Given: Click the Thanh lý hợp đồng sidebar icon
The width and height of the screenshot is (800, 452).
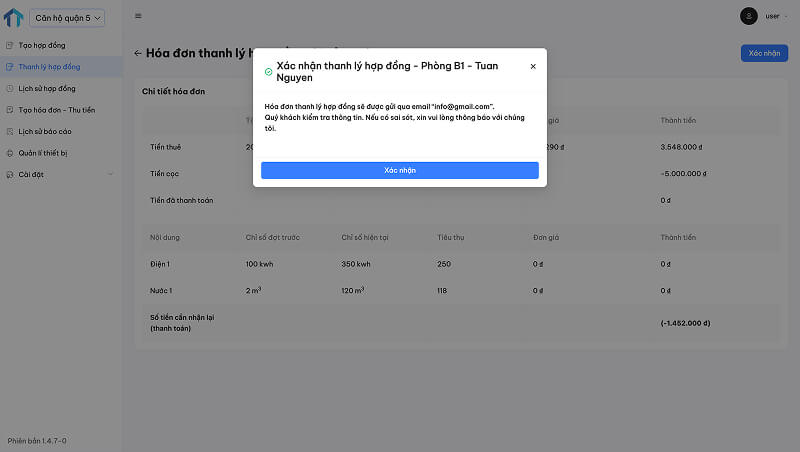Looking at the screenshot, I should [x=10, y=67].
